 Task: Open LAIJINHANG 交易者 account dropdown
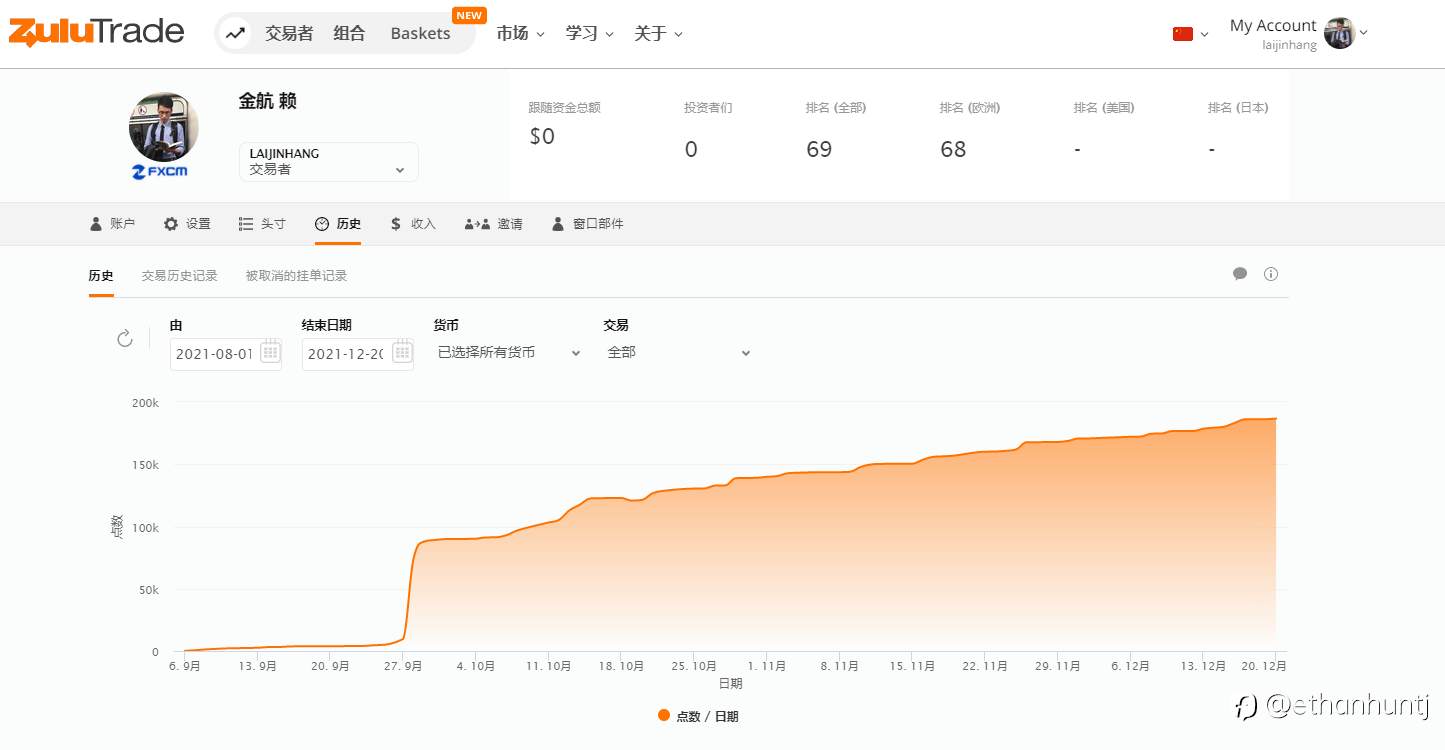point(328,162)
